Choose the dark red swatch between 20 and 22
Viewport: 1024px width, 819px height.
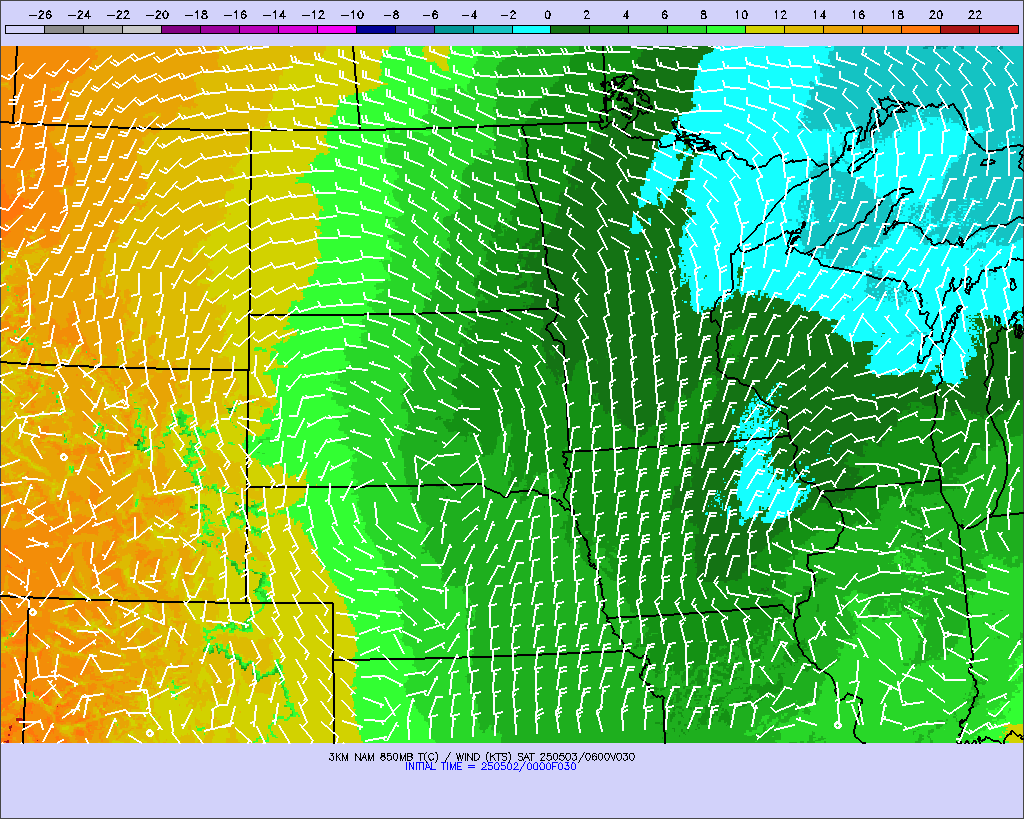(x=961, y=29)
